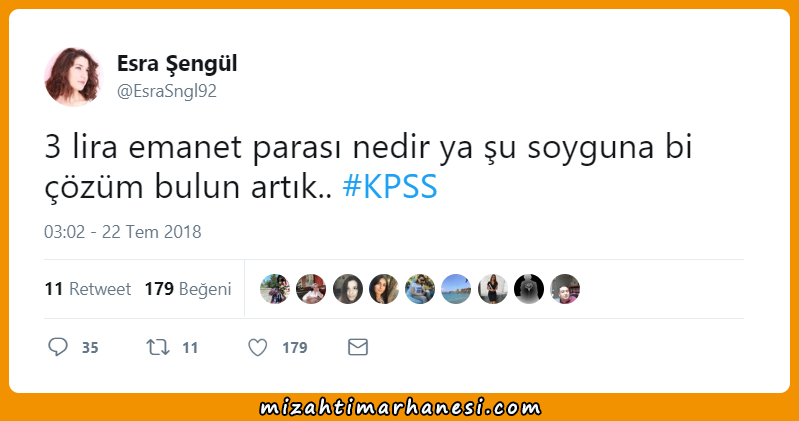Click the third liker avatar with dark hair
The height and width of the screenshot is (421, 799).
pyautogui.click(x=348, y=289)
